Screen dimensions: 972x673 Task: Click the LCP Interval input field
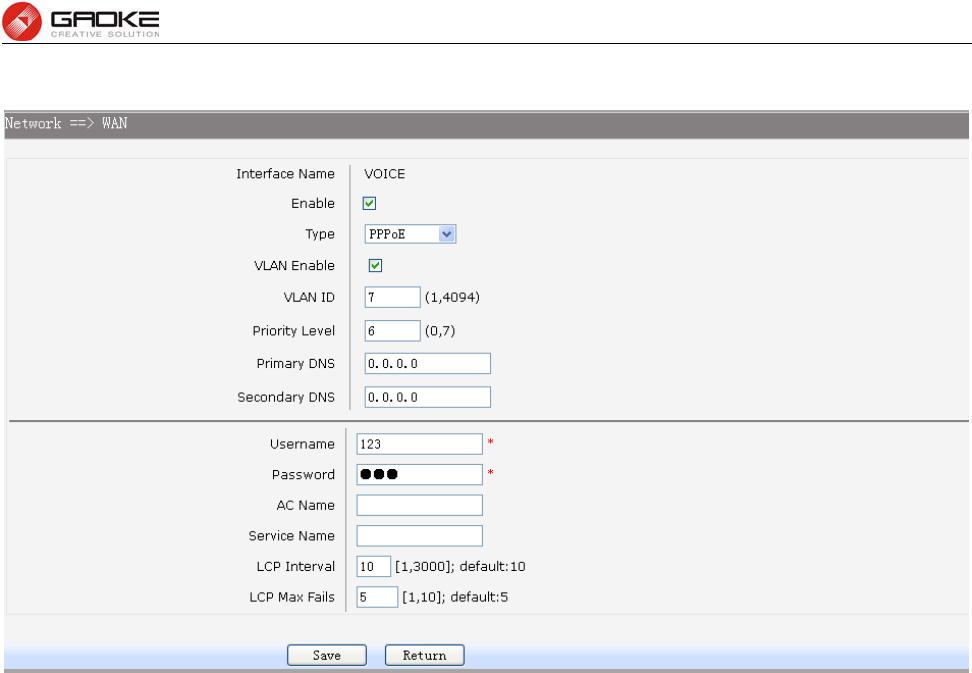[x=374, y=566]
